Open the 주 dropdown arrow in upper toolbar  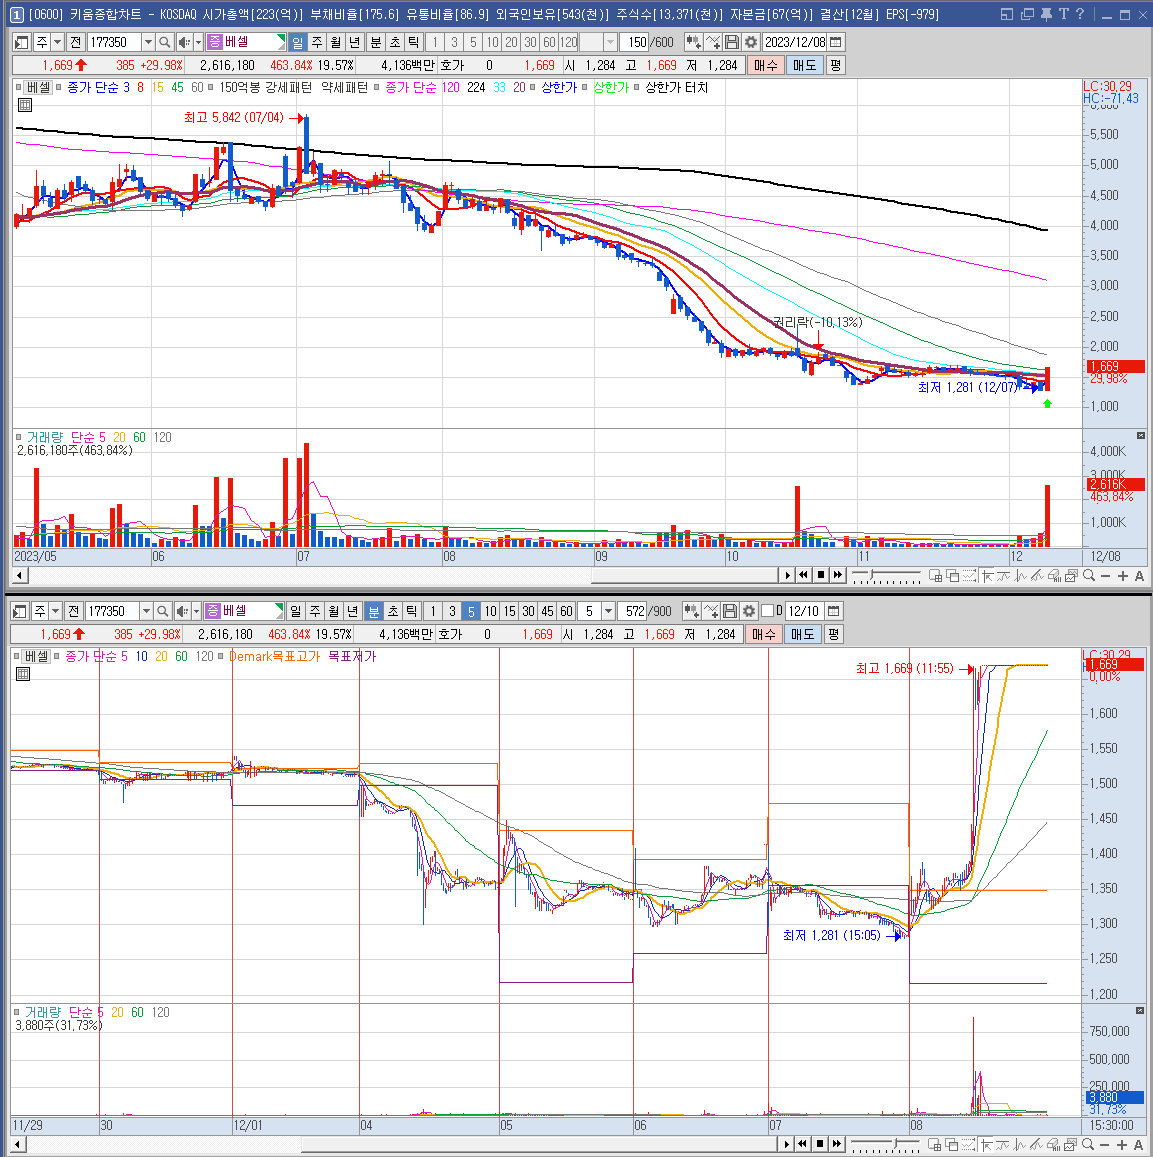[58, 43]
